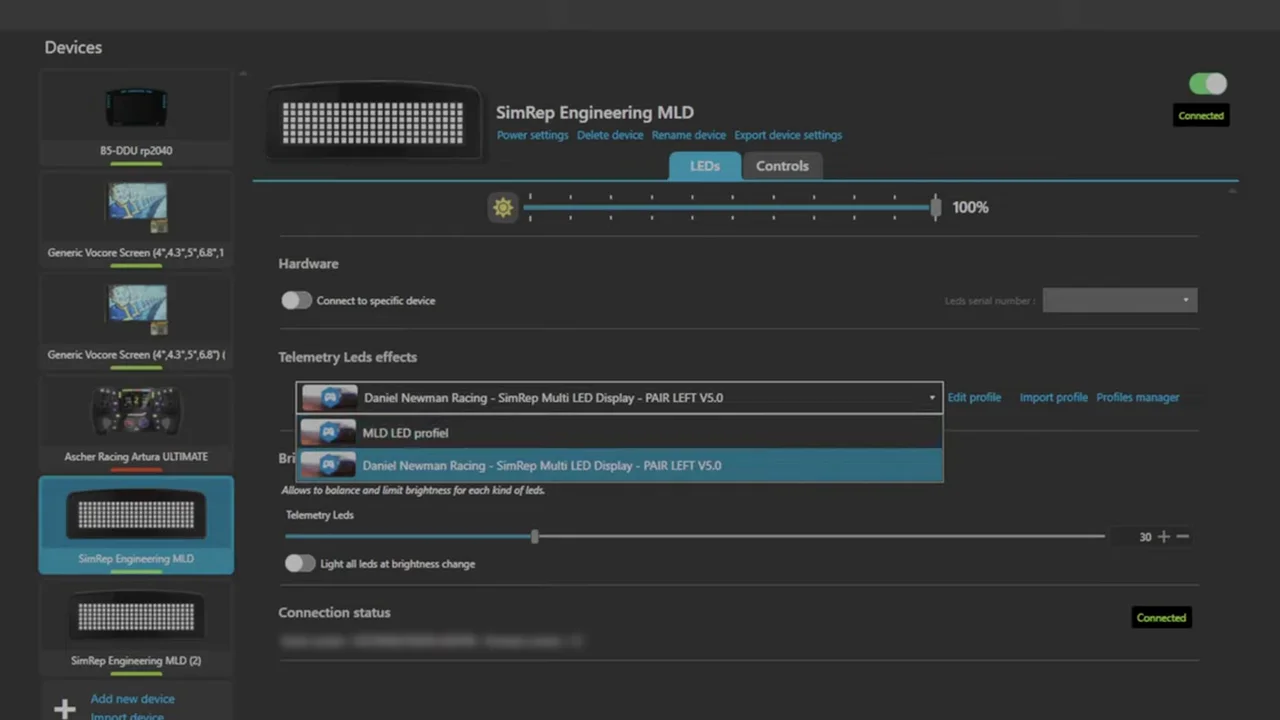This screenshot has width=1280, height=720.
Task: Click the SimRep Engineering MLD header image
Action: pos(373,122)
